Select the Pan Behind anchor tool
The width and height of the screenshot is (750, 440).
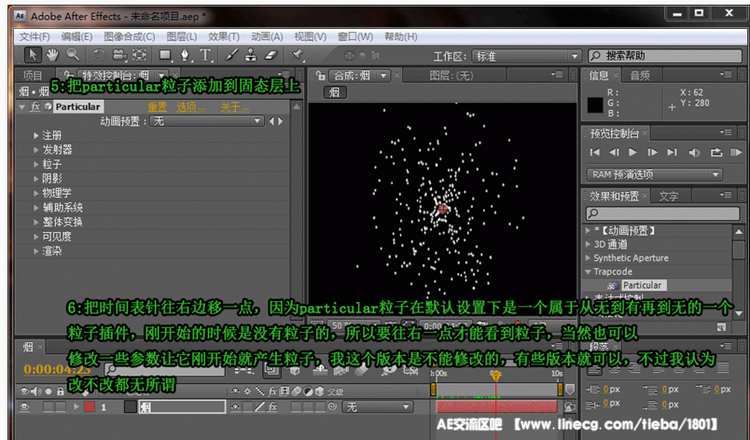tap(139, 55)
